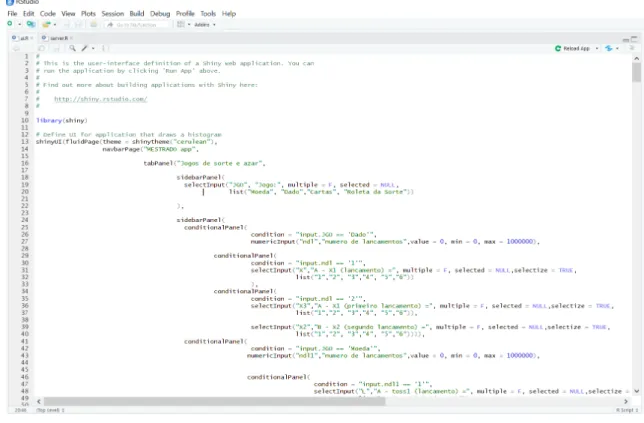Click the horizontal scrollbar right arrow

click(x=626, y=402)
